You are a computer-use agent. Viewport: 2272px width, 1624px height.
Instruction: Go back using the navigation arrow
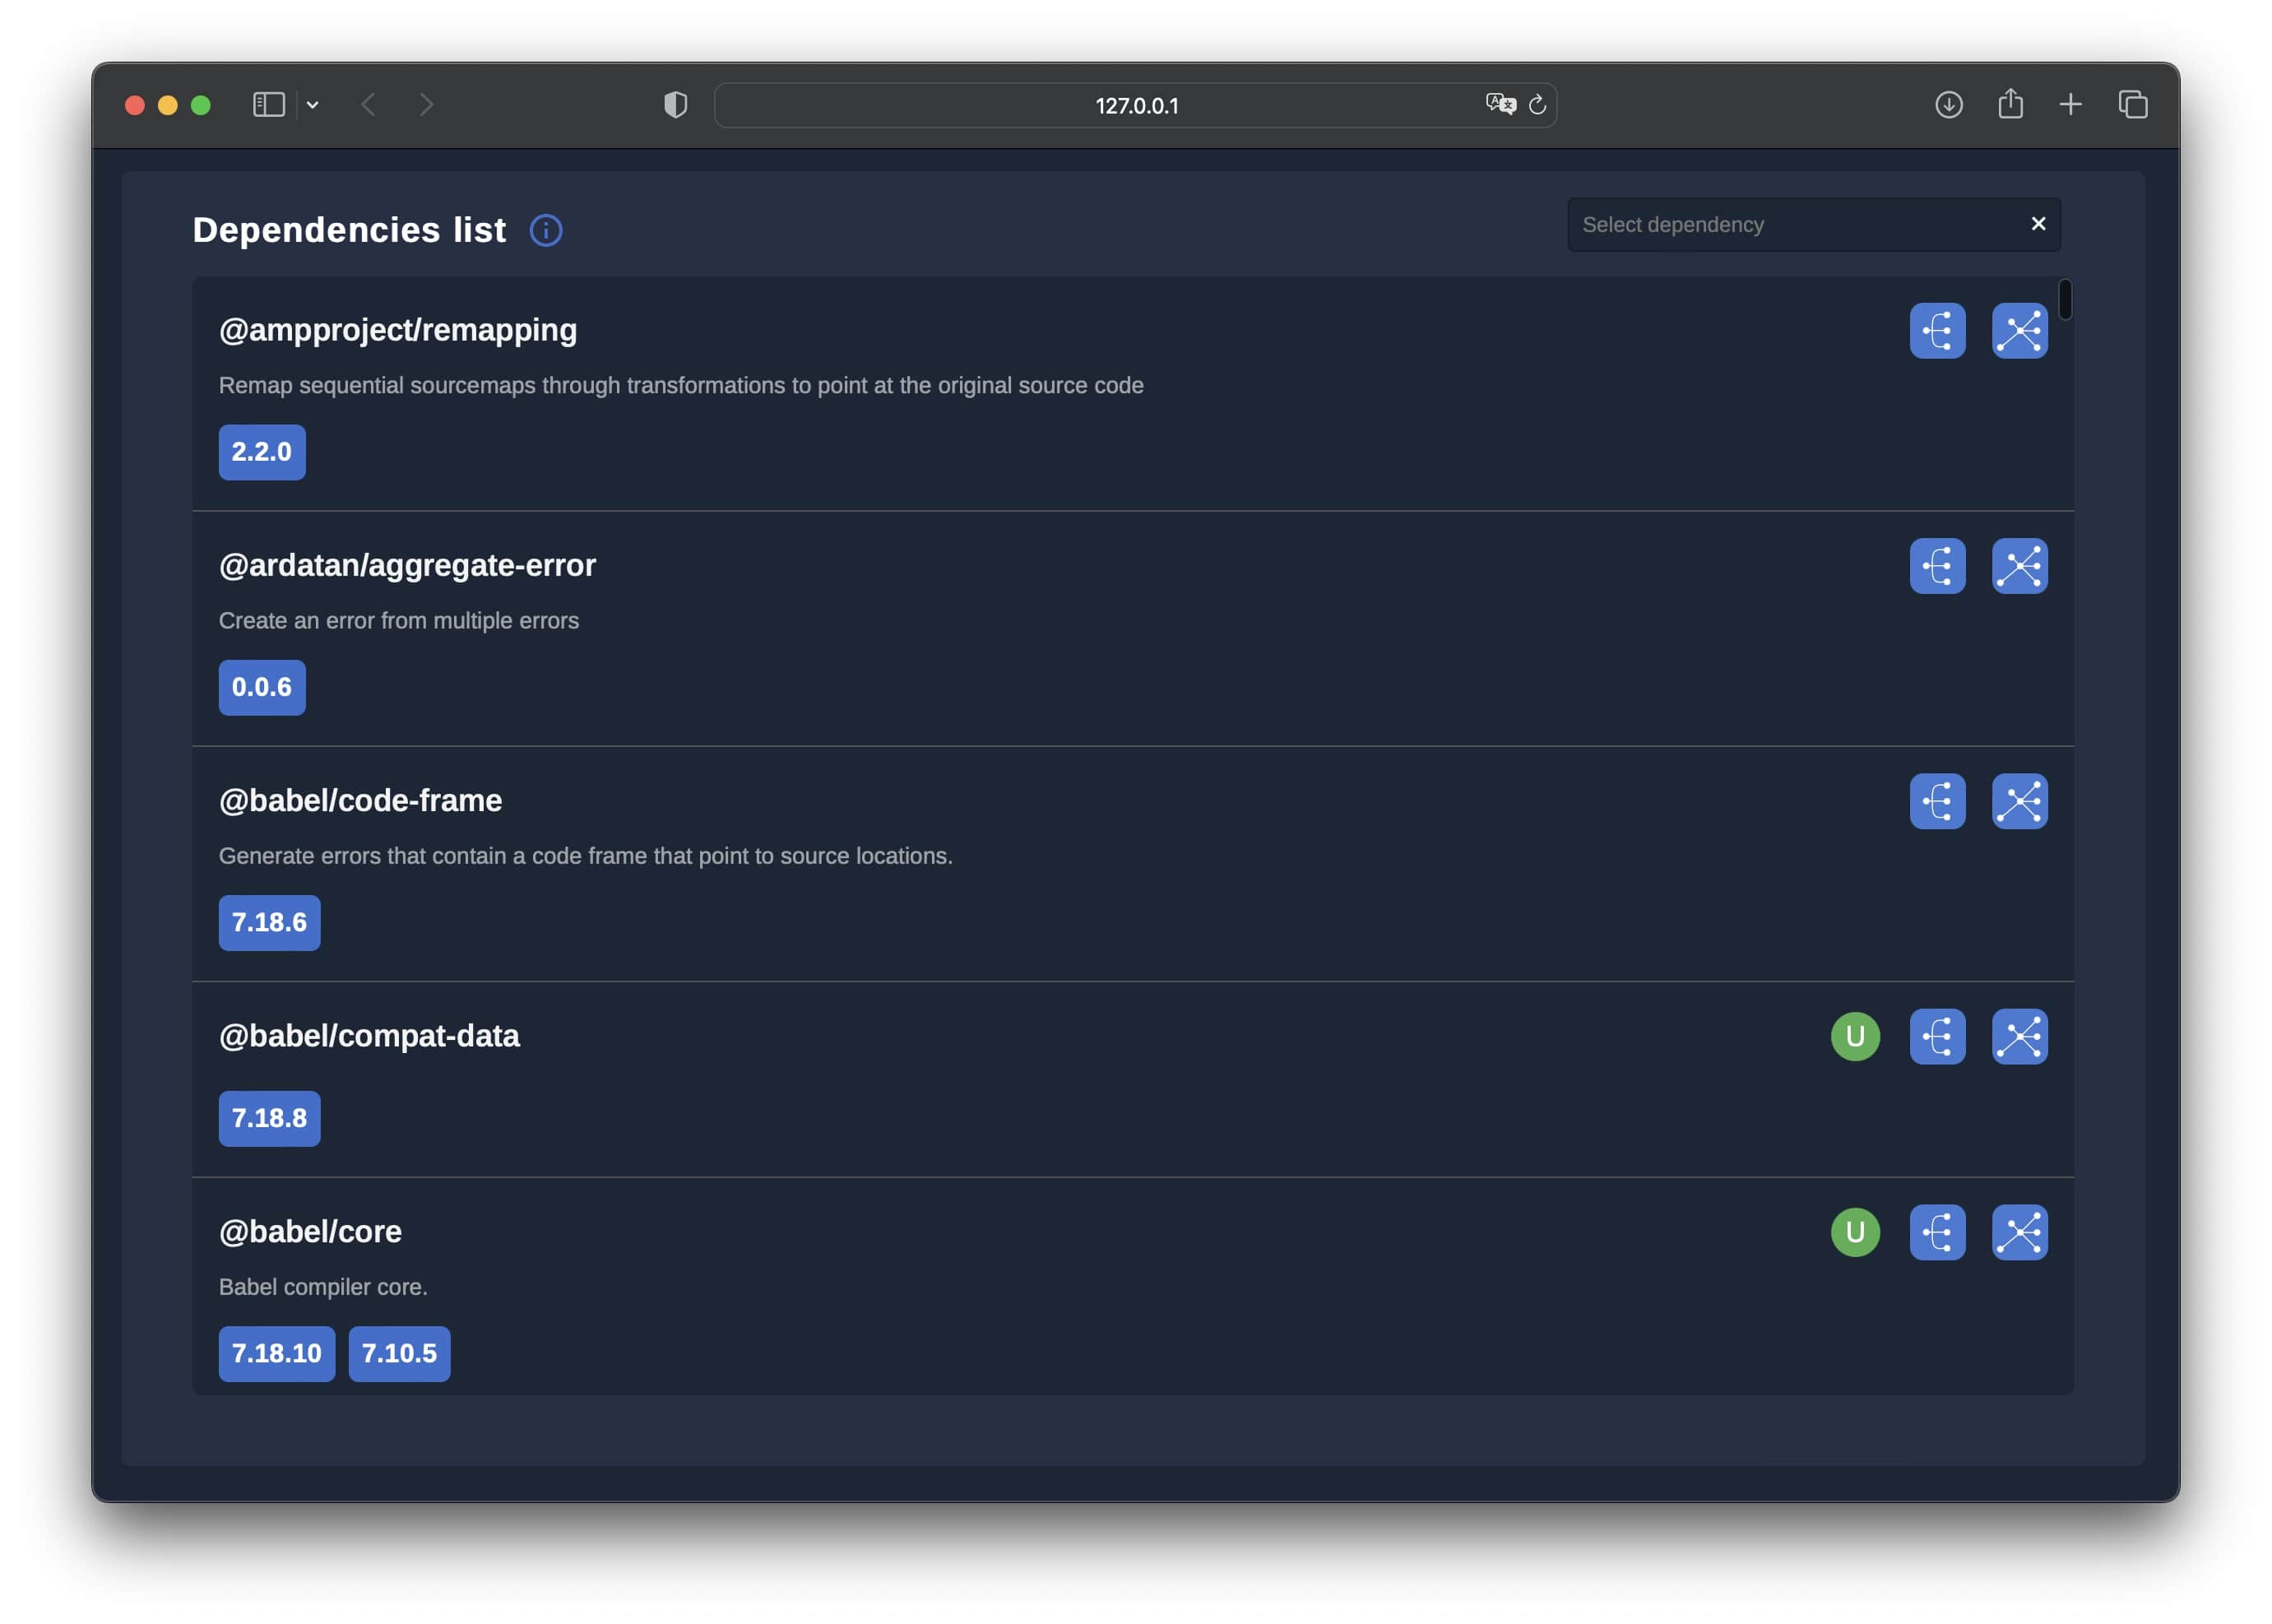pyautogui.click(x=369, y=104)
